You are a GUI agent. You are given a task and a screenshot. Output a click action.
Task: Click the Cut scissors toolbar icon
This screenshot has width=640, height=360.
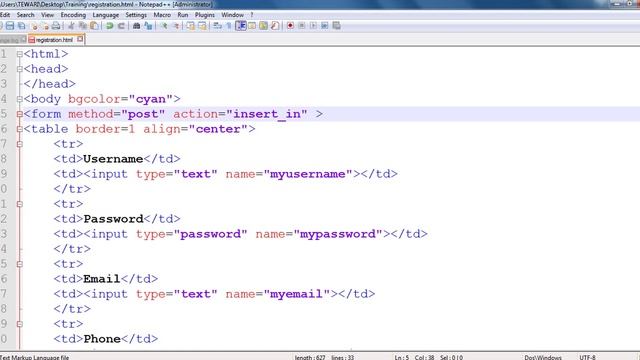click(71, 26)
